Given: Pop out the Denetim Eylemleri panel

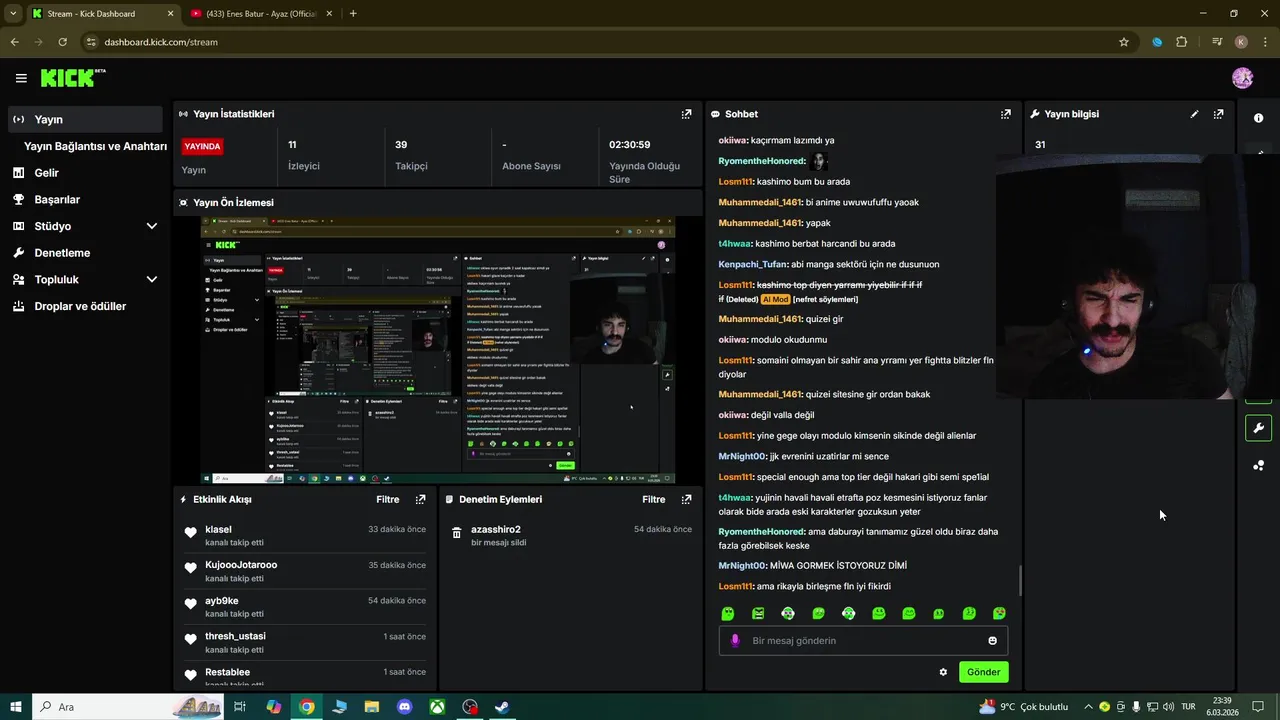Looking at the screenshot, I should pyautogui.click(x=686, y=499).
